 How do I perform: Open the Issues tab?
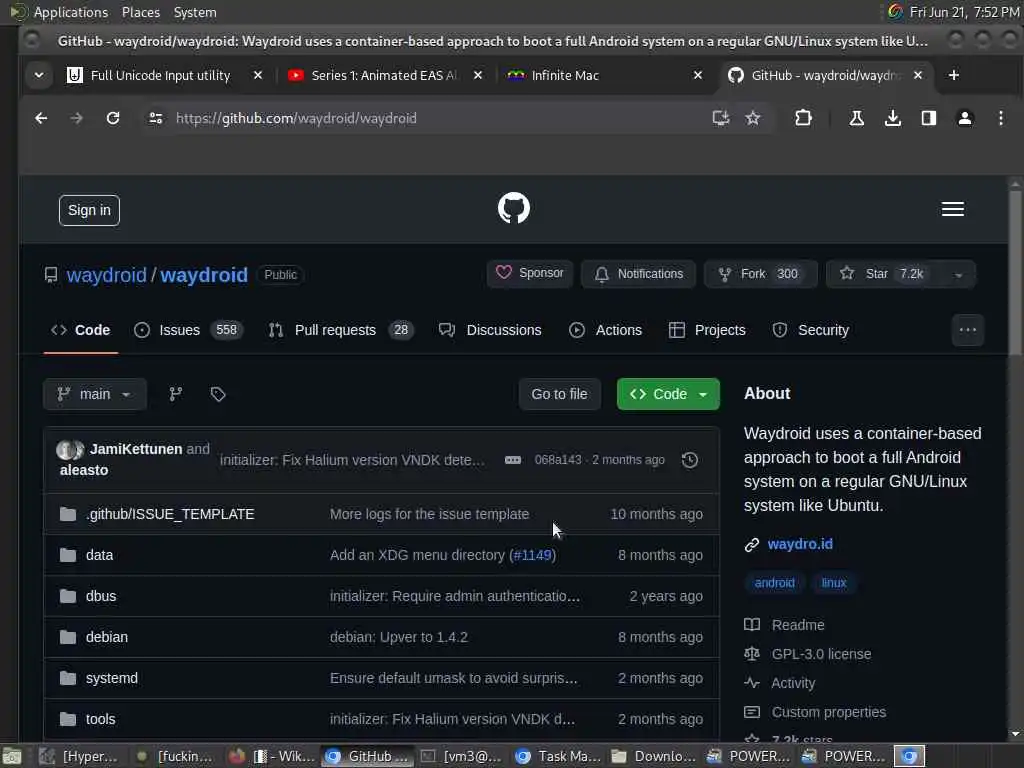188,330
